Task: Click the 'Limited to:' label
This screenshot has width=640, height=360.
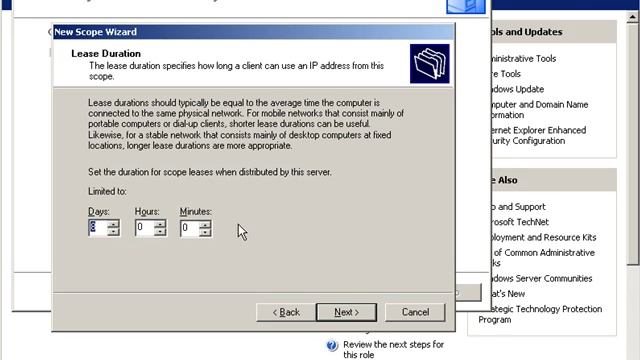Action: [x=107, y=191]
